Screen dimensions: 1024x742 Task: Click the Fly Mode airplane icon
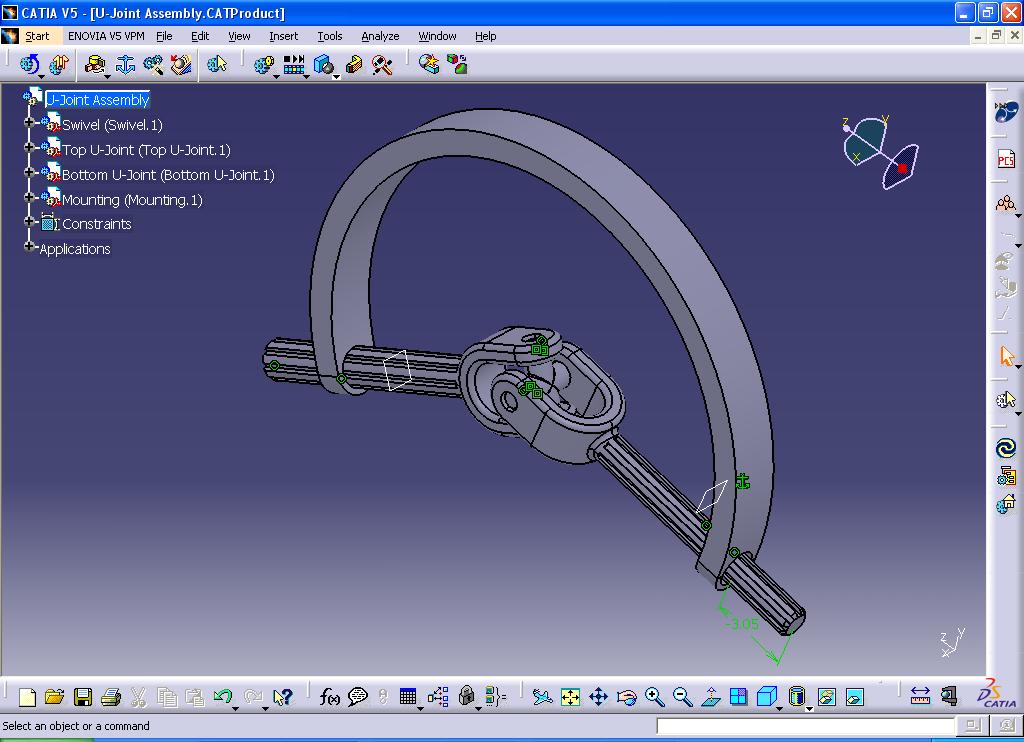click(x=543, y=697)
